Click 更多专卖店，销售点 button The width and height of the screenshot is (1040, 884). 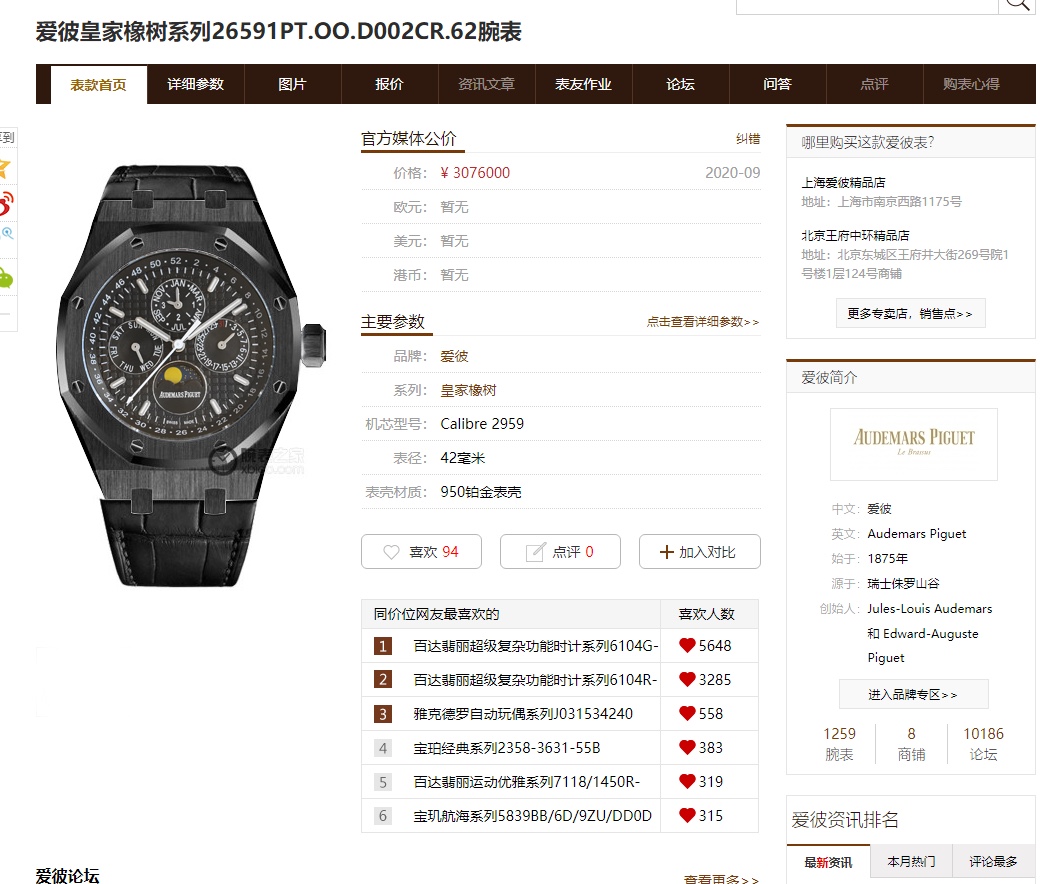click(x=910, y=313)
